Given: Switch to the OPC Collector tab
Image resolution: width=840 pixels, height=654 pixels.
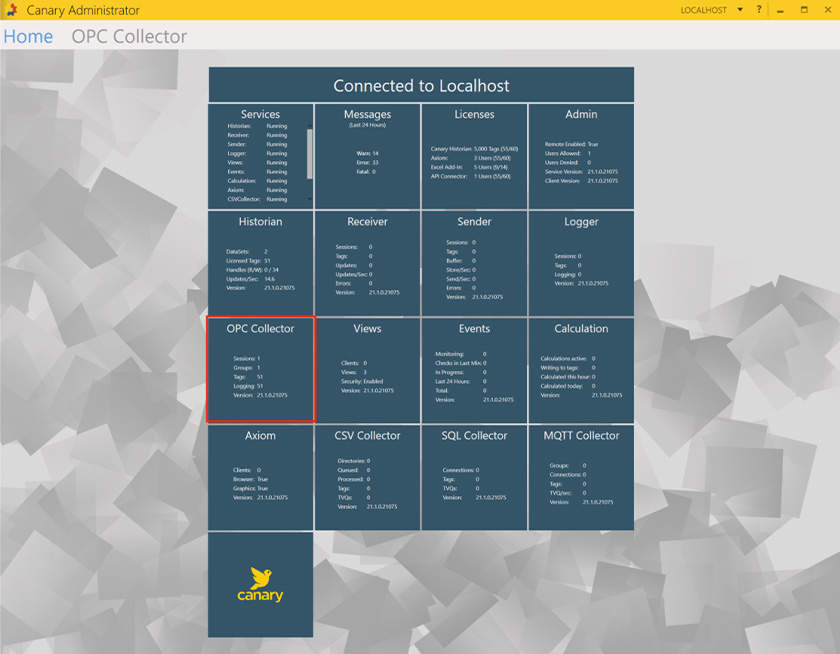Looking at the screenshot, I should (x=129, y=36).
